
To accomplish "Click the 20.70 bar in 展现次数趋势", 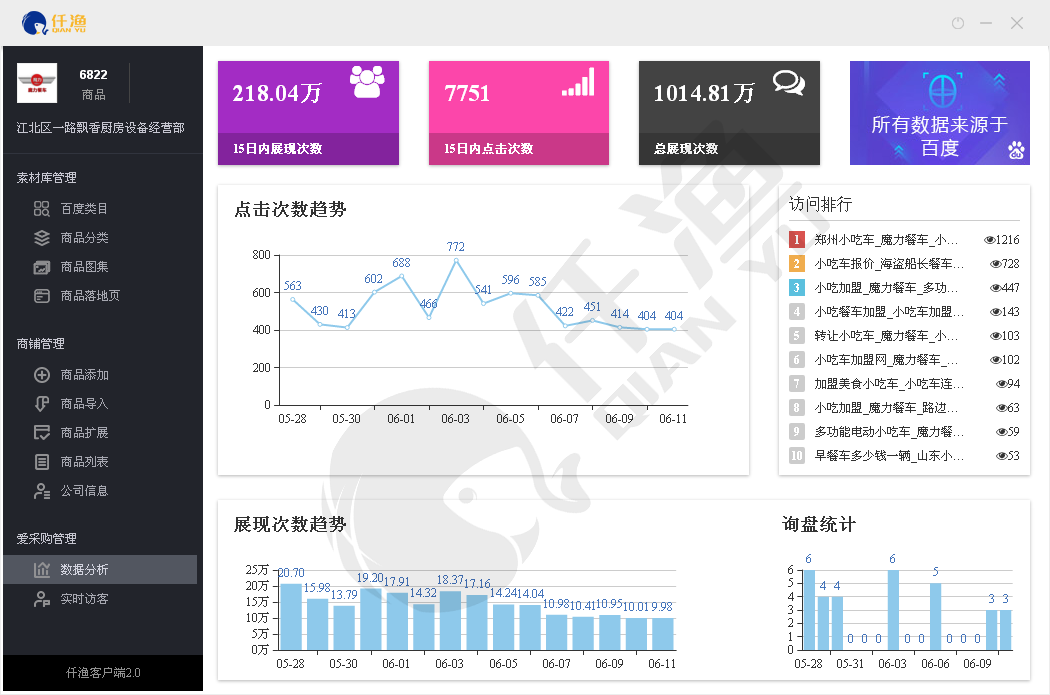I will tap(291, 617).
